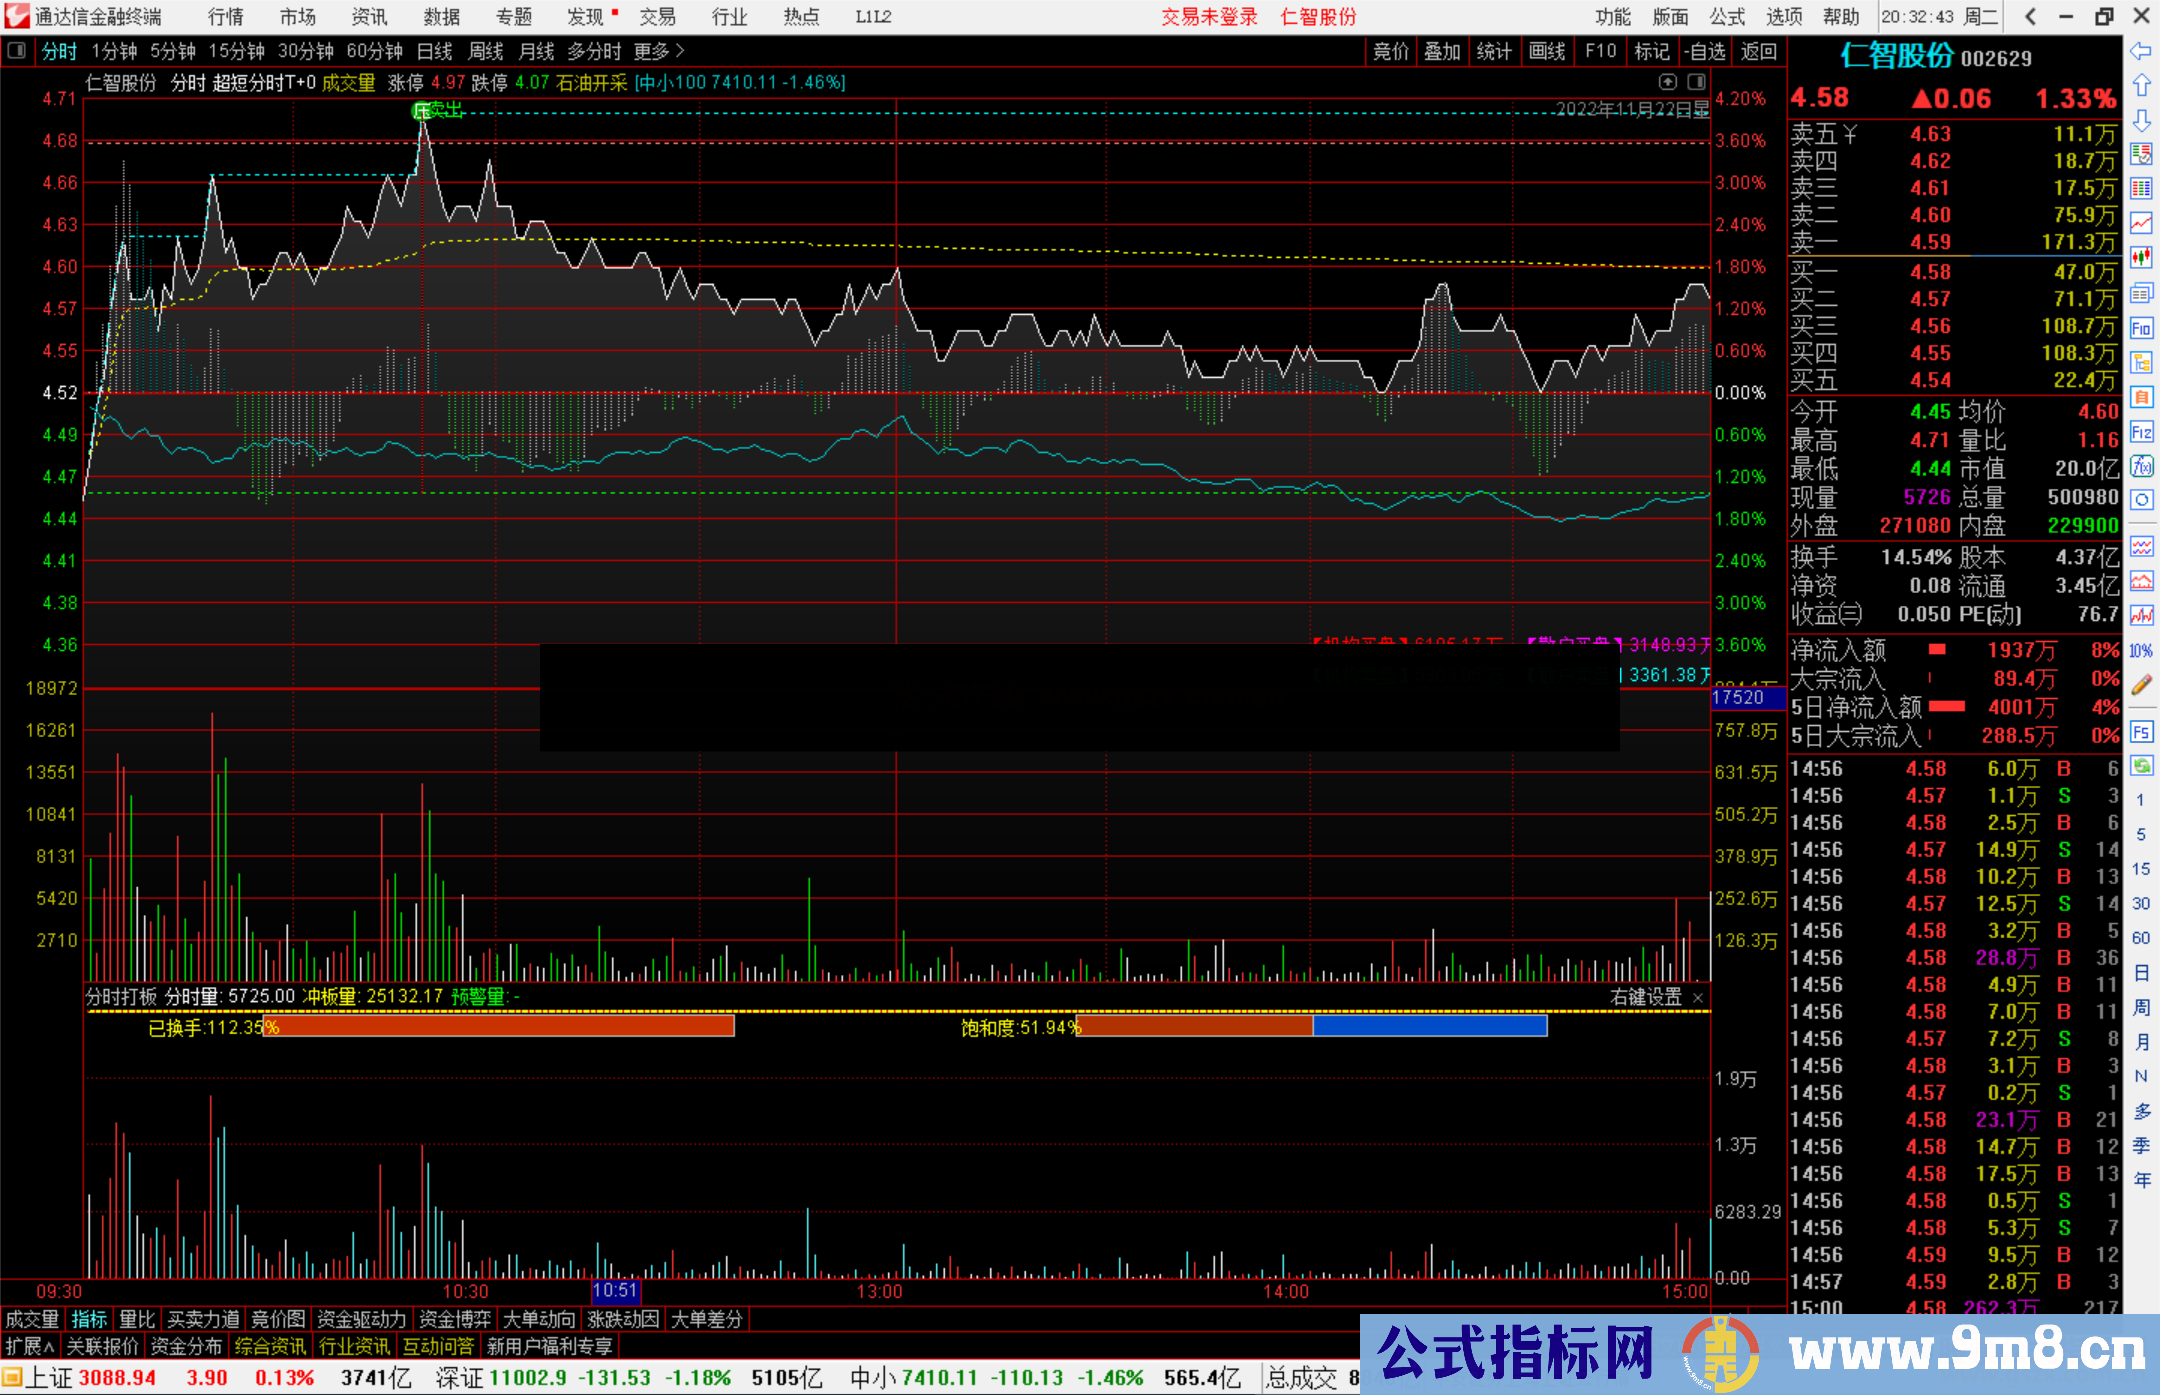
Task: Expand the 扩展 panel expander
Action: pos(30,1346)
